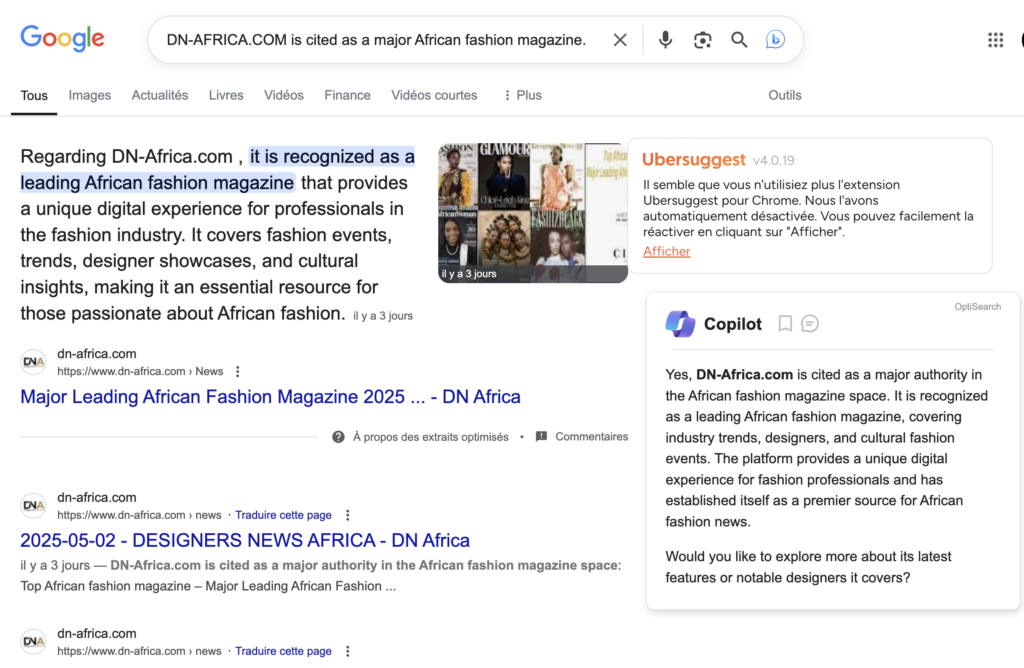Start voice search with microphone icon
1024x668 pixels.
(x=665, y=40)
